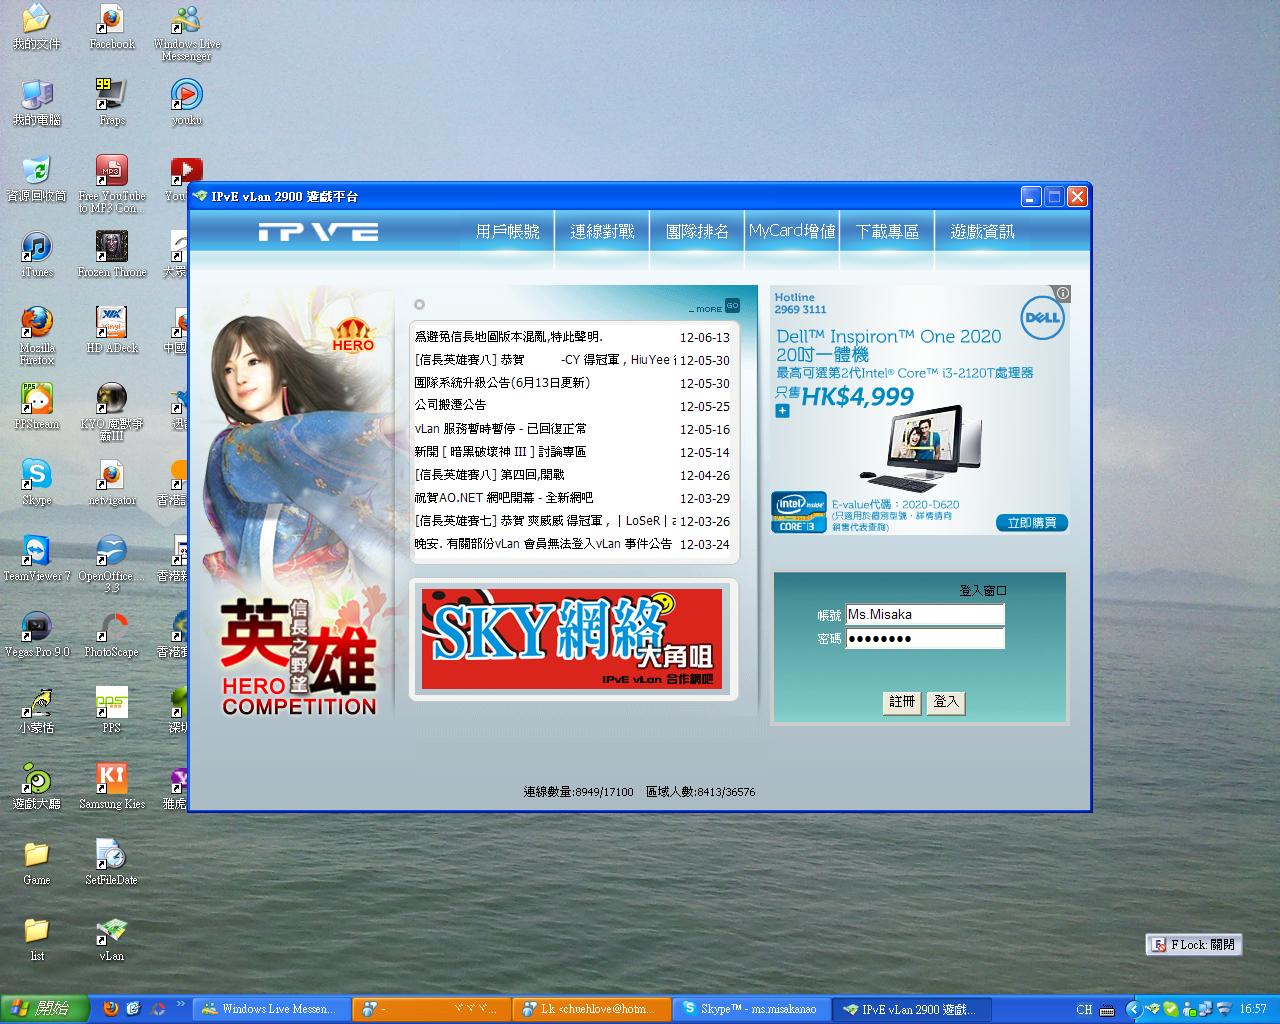Click the 登入 login button
Screen dimensions: 1280x1024
pos(946,702)
